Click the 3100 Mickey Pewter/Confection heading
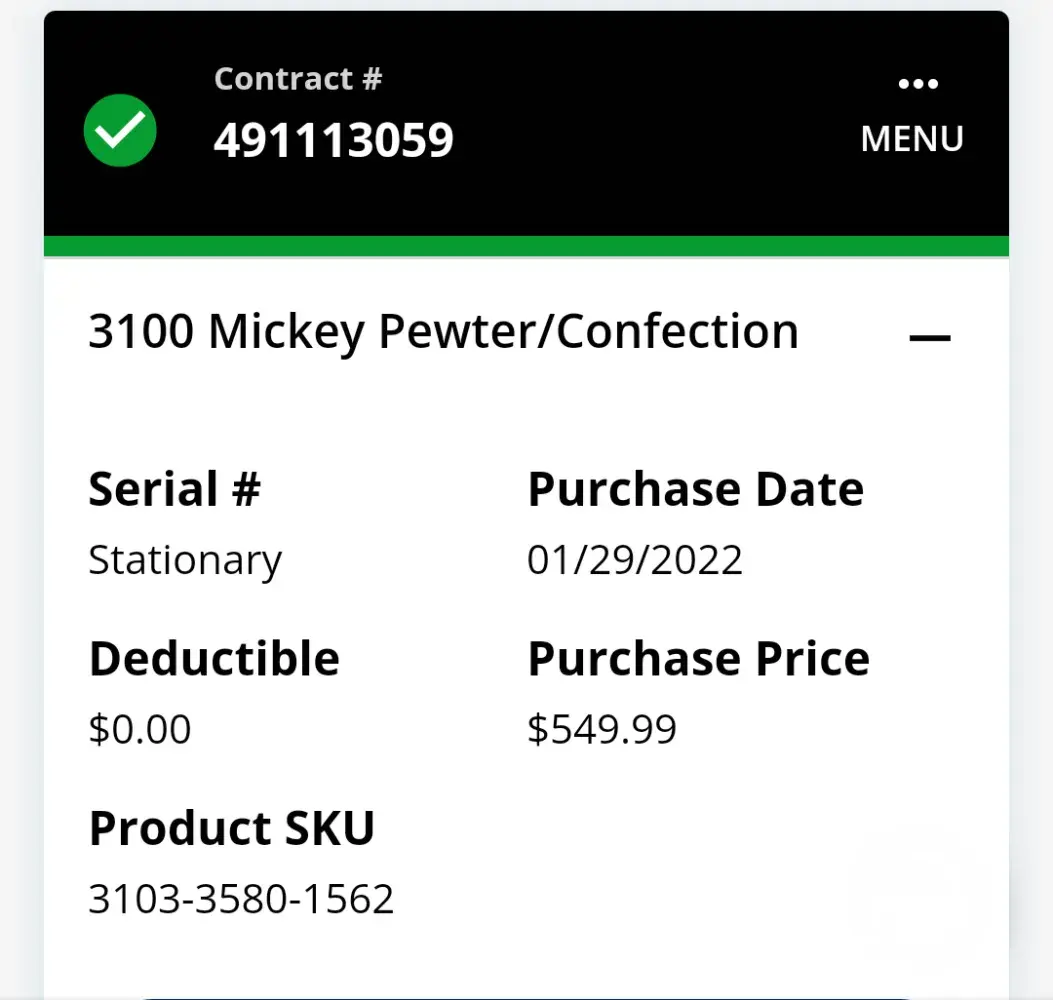Screen dimensions: 1053x1000 tap(443, 332)
